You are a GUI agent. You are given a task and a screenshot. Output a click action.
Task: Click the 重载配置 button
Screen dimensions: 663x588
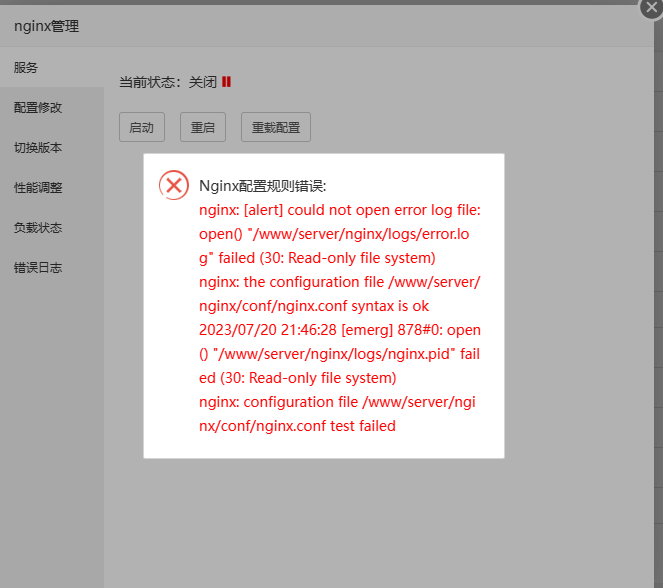click(276, 127)
